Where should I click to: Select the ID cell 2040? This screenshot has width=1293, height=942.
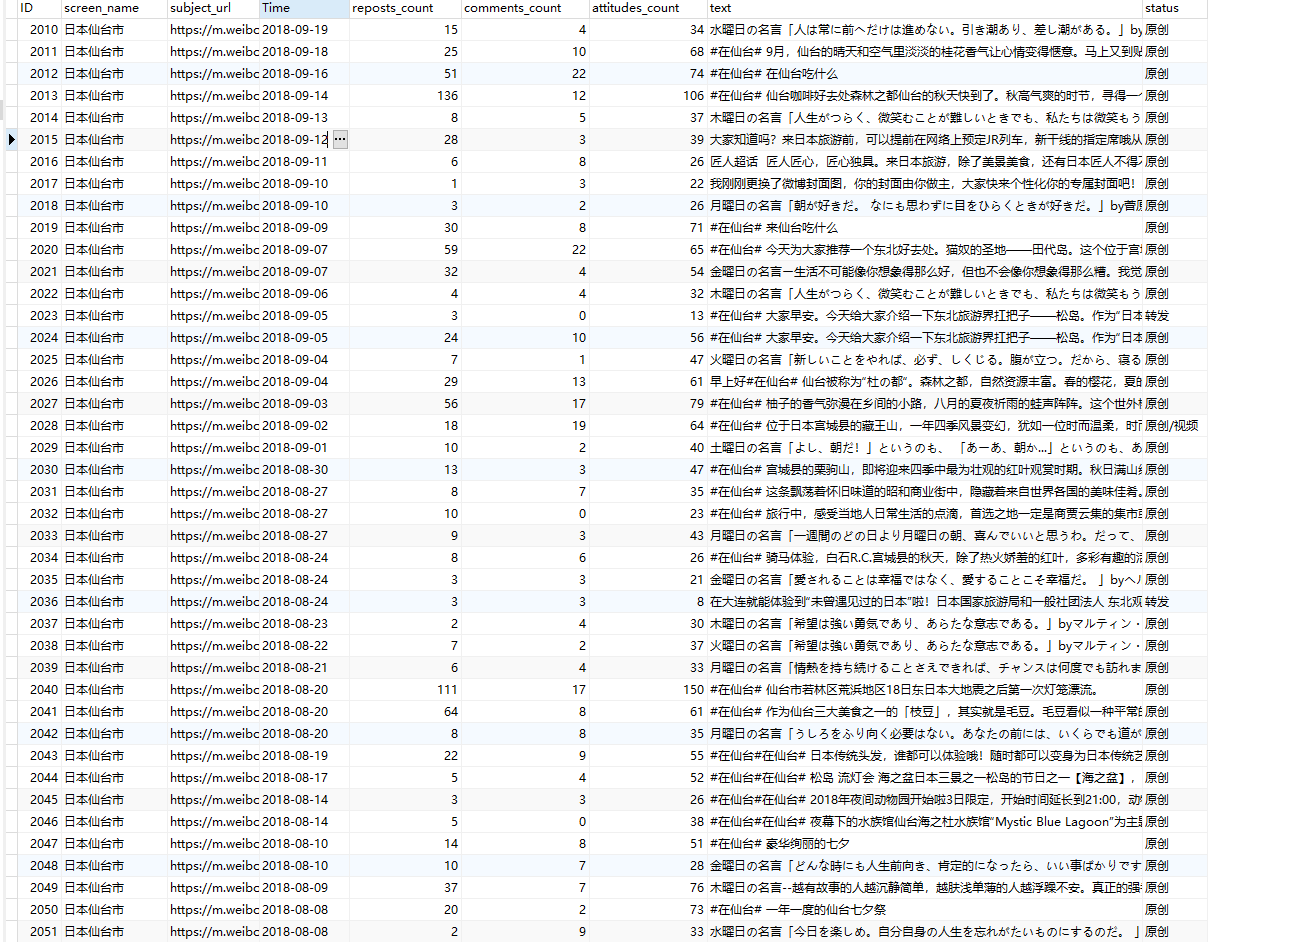pyautogui.click(x=43, y=690)
